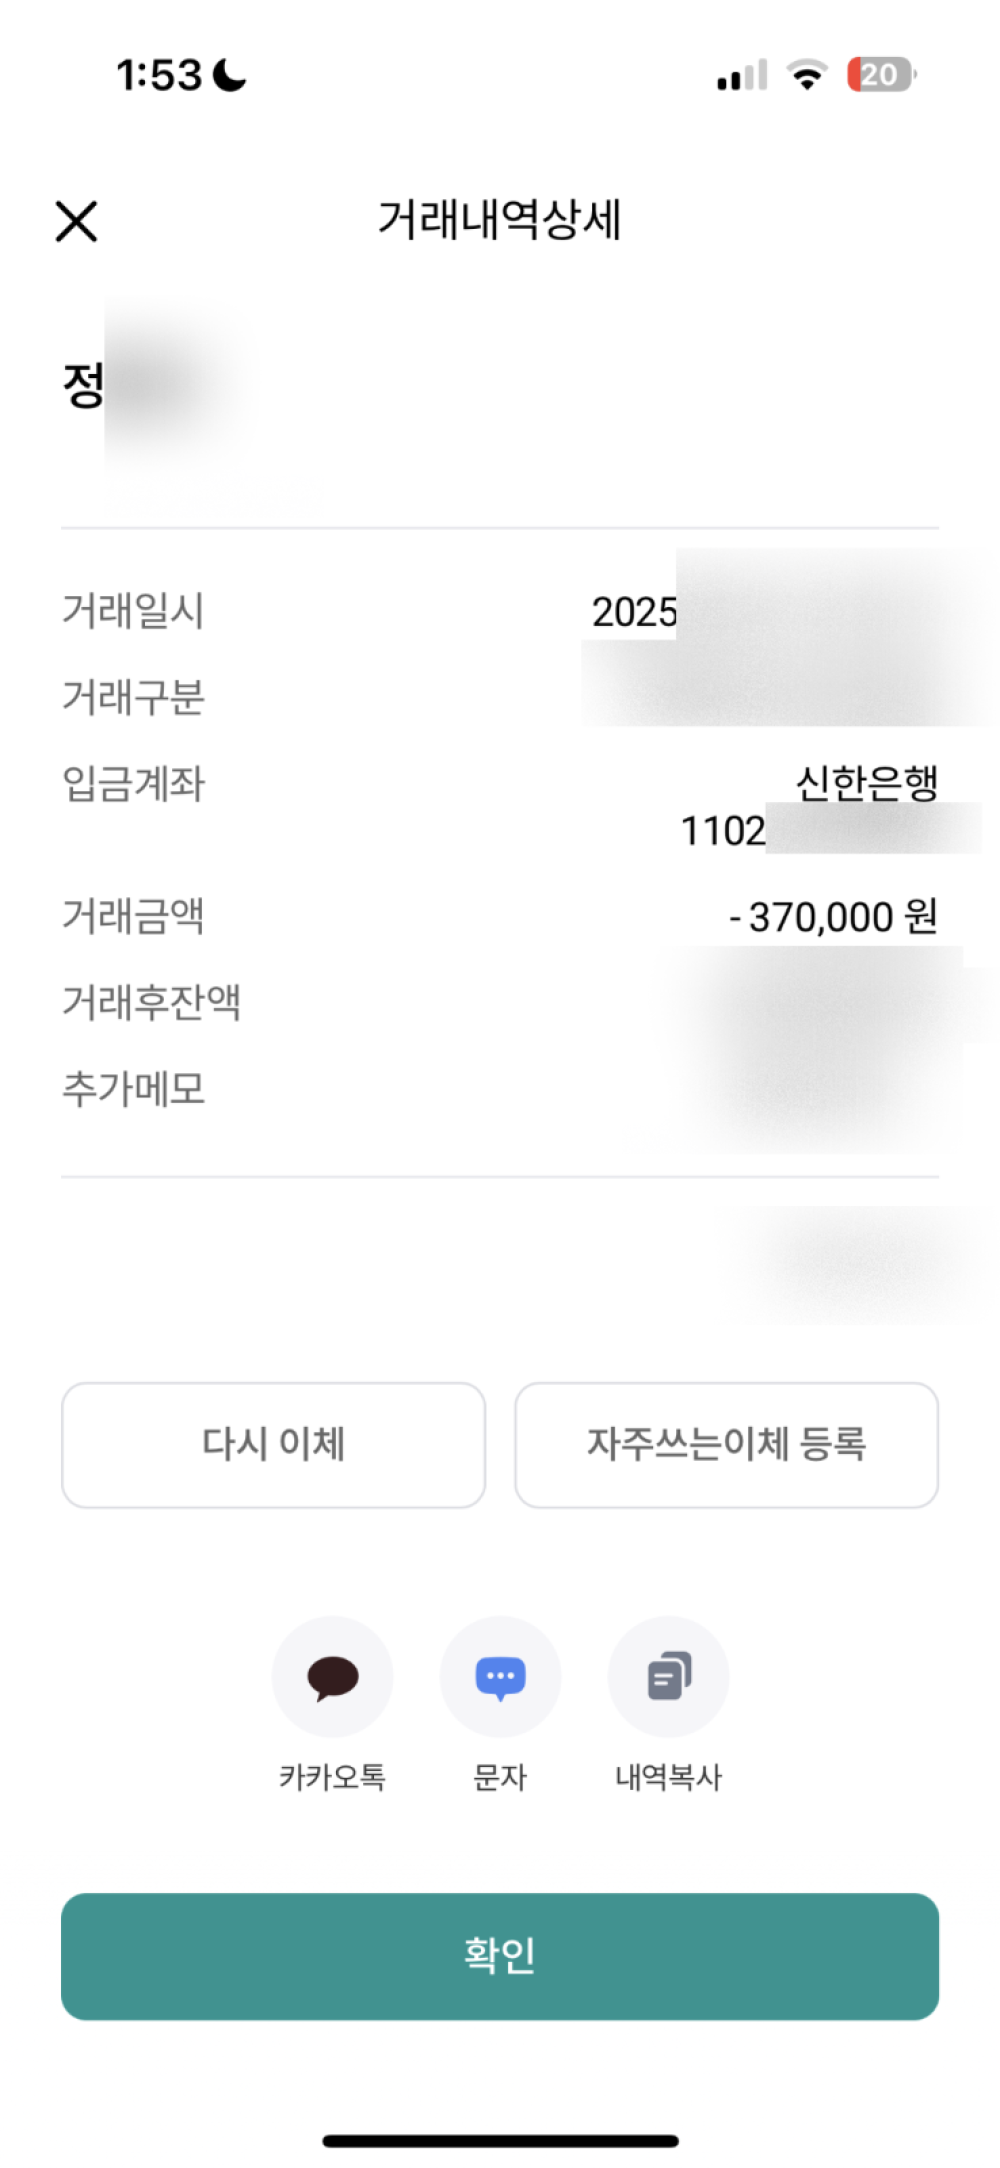Share via KakaoTalk speech bubble icon
This screenshot has width=1000, height=2168.
pos(332,1676)
